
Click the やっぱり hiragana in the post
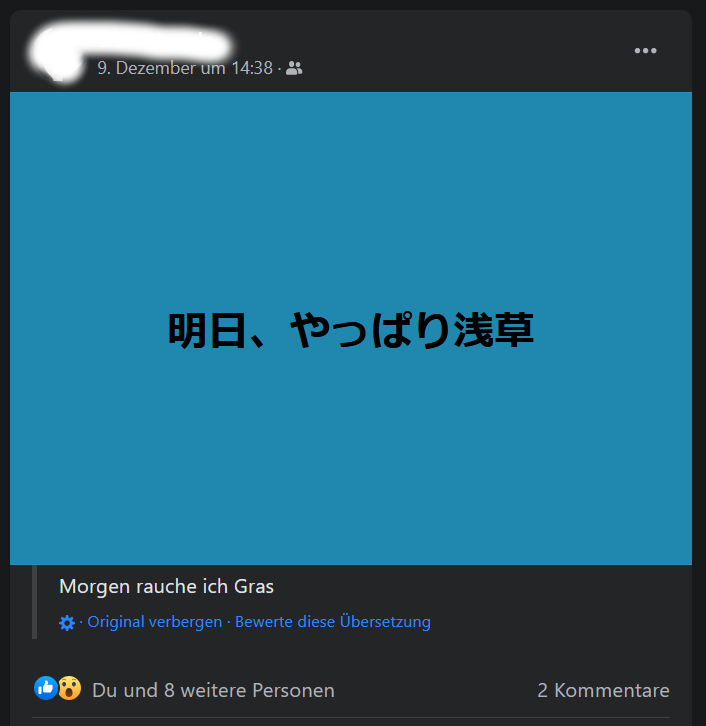370,330
